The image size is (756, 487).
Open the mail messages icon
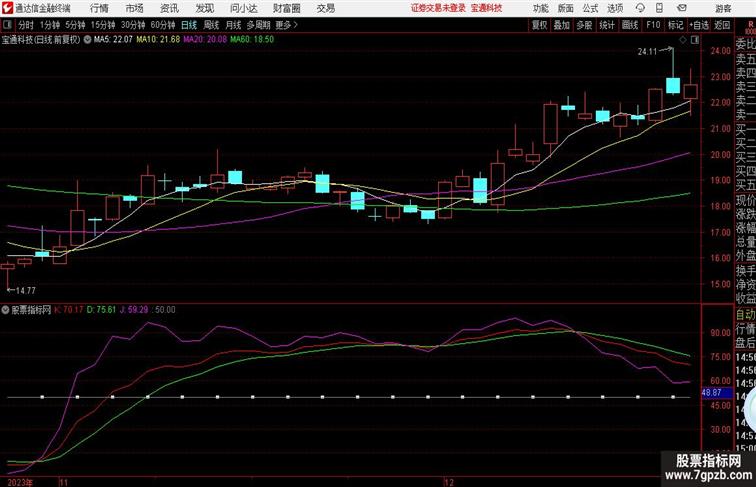click(x=682, y=8)
